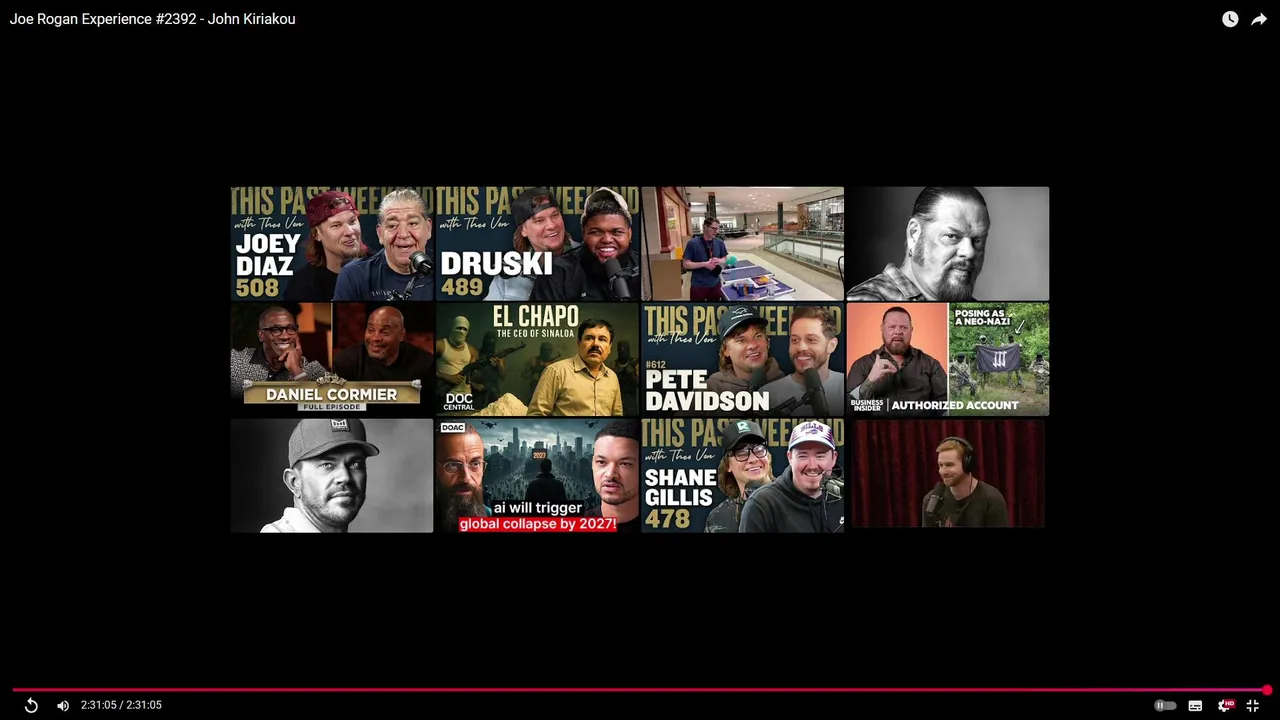Open the Druski 489 video thumbnail
This screenshot has height=720, width=1280.
[537, 243]
